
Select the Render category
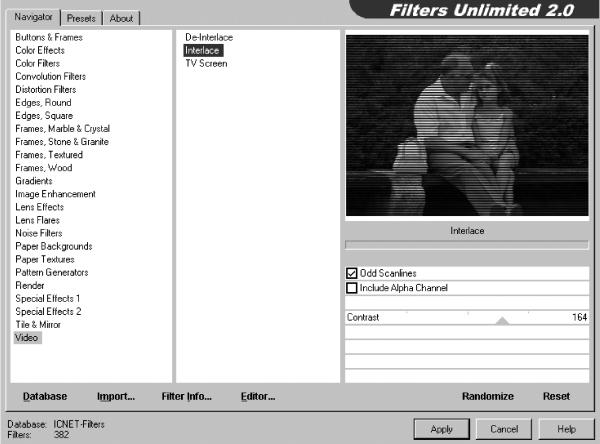30,285
